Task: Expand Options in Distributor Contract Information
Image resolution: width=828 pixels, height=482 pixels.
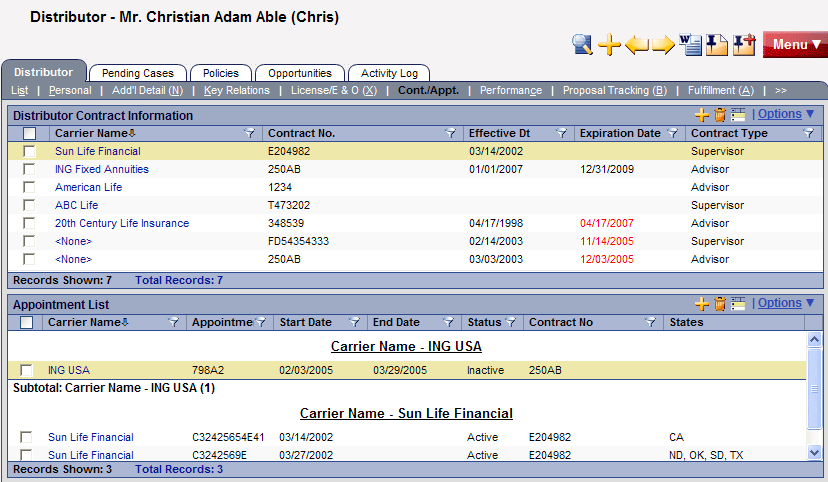Action: 786,114
